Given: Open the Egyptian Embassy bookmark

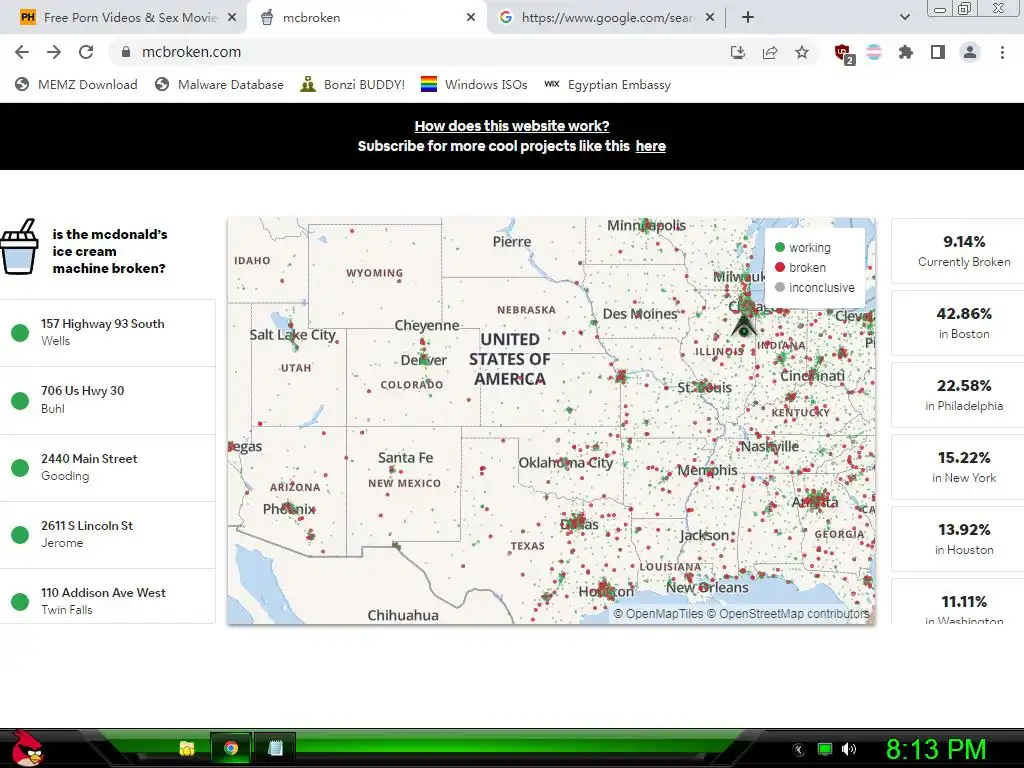Looking at the screenshot, I should [607, 84].
